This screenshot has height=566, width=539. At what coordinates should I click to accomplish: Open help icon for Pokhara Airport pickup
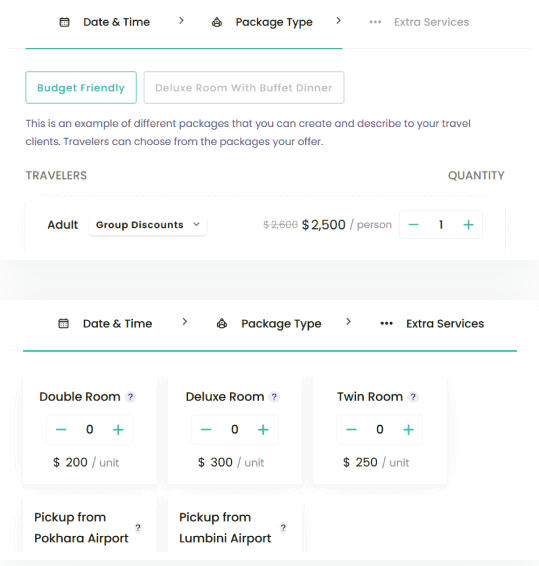pos(138,528)
